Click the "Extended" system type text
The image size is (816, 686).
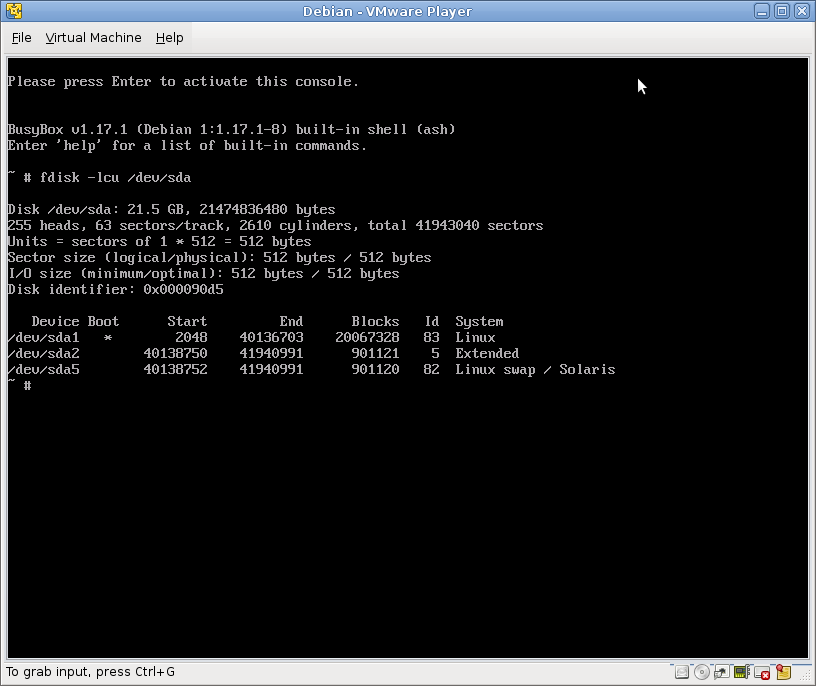tap(487, 353)
